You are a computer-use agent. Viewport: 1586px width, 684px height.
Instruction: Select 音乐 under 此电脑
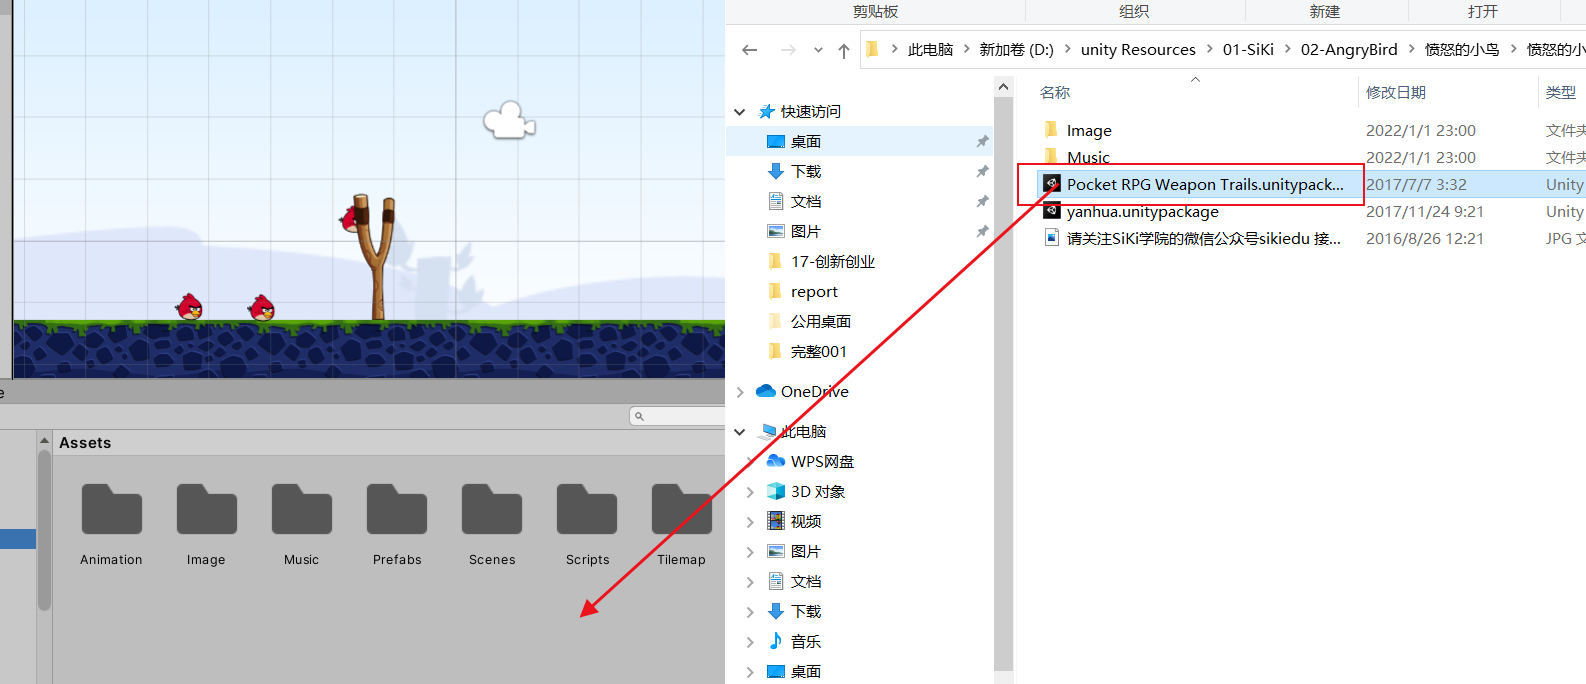[806, 642]
